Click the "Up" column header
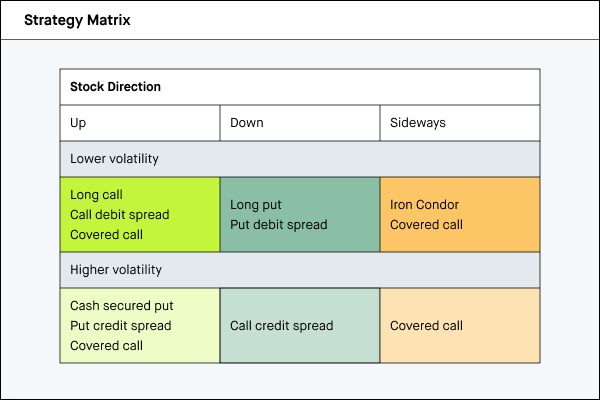 78,123
